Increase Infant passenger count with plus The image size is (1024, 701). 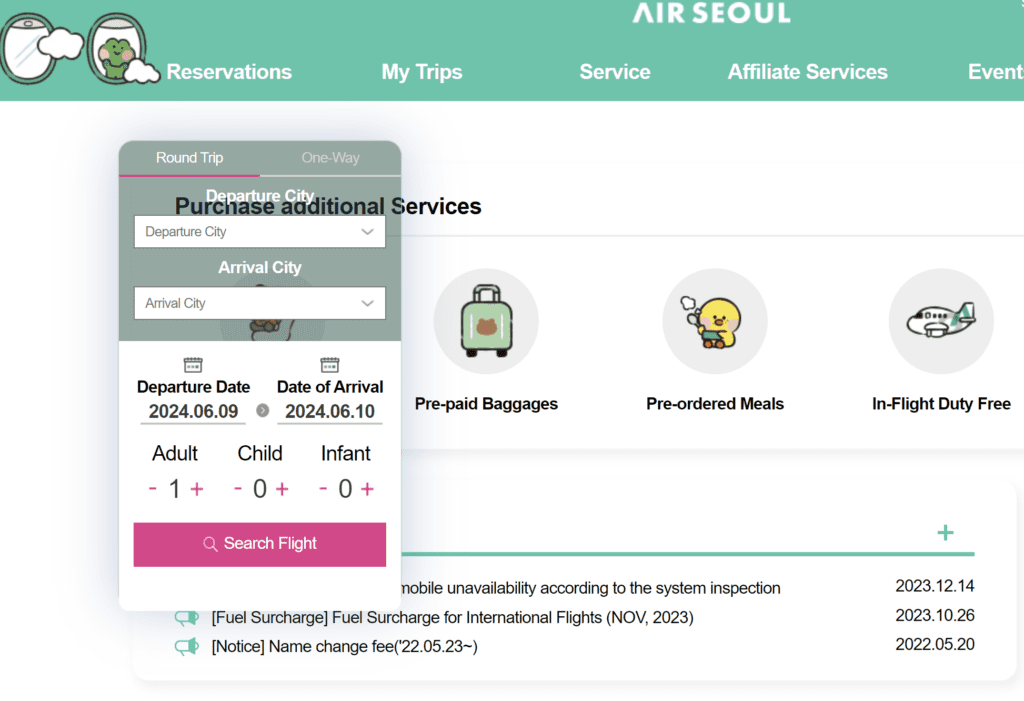[x=367, y=489]
